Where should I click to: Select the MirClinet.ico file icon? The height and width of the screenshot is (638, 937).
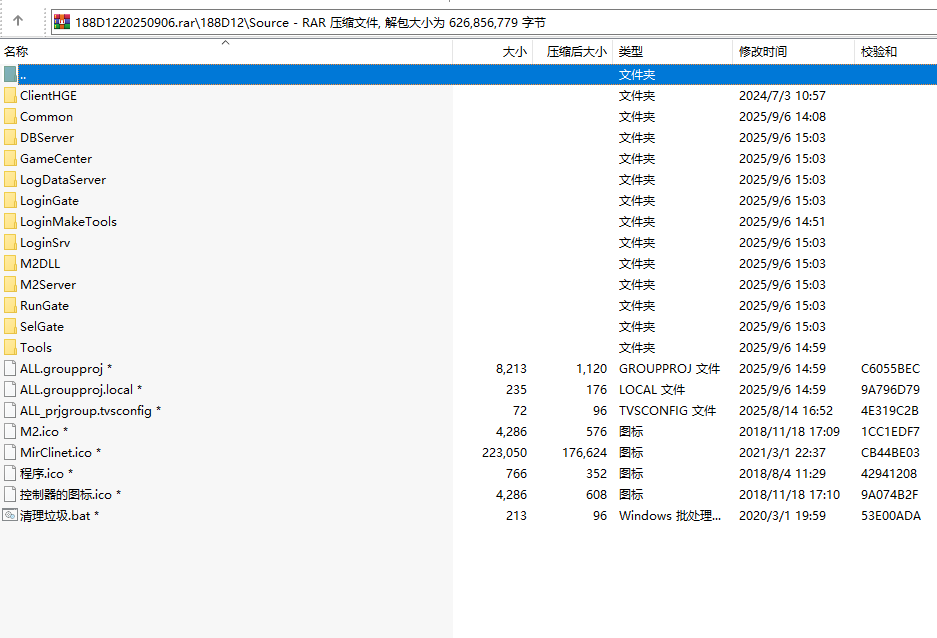tap(10, 453)
